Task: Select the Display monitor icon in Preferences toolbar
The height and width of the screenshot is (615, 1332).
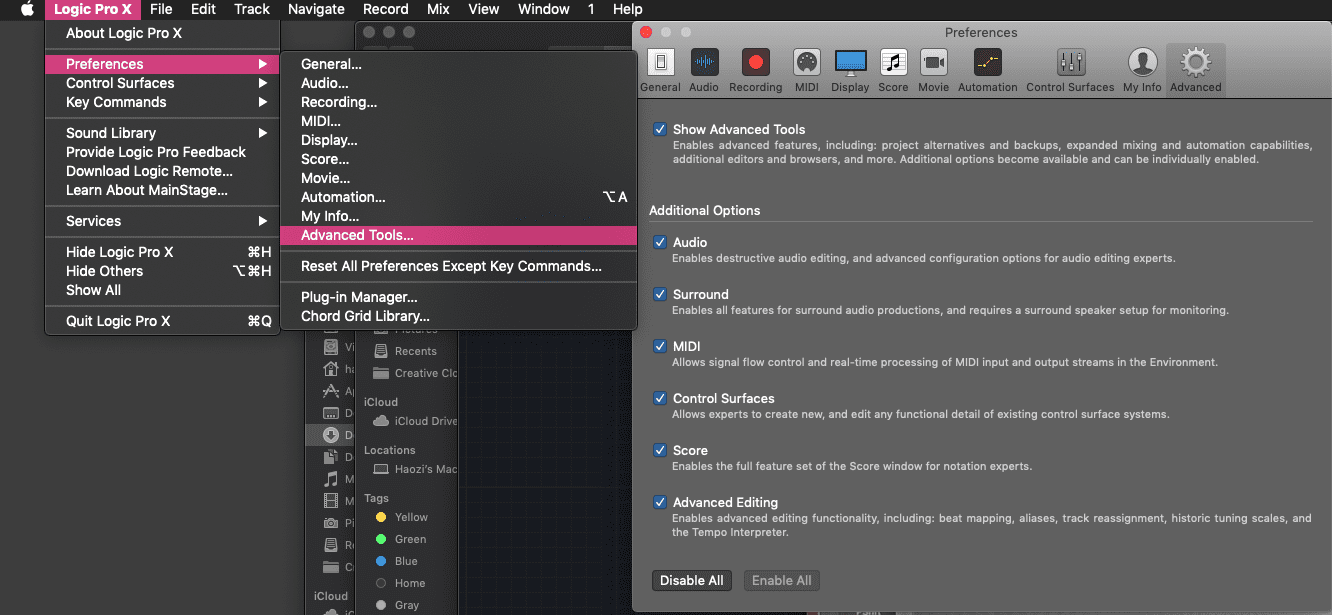Action: point(850,62)
